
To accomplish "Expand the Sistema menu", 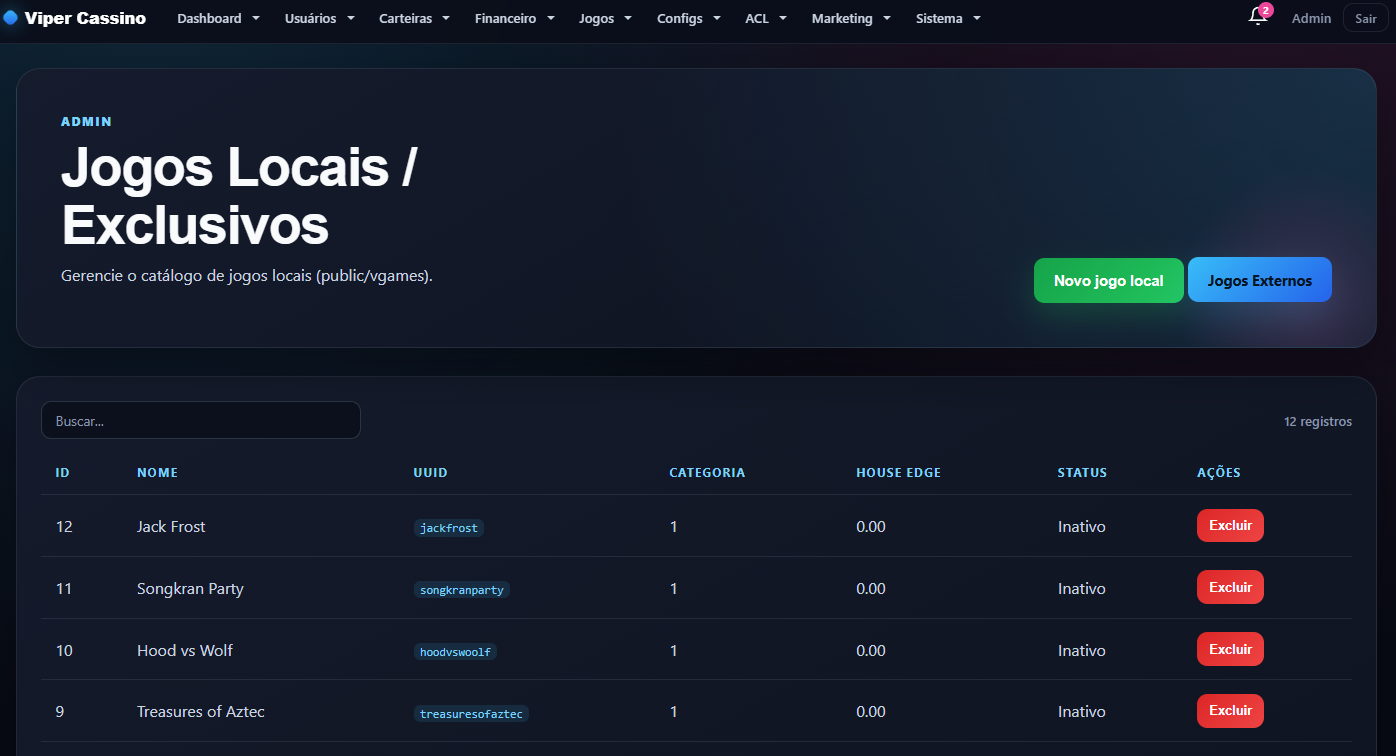I will pos(948,18).
